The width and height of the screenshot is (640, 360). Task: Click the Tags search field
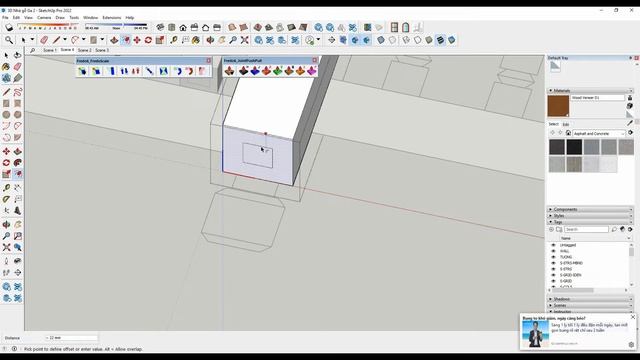[x=587, y=229]
